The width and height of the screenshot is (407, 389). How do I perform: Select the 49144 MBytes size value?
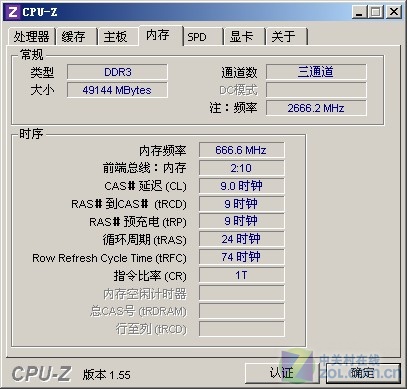tap(117, 90)
